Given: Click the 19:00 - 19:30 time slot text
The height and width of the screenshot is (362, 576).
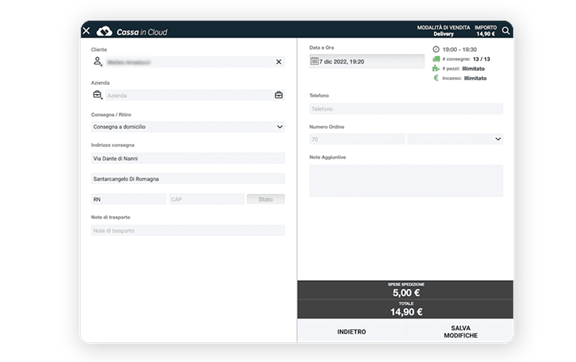Looking at the screenshot, I should click(x=460, y=49).
